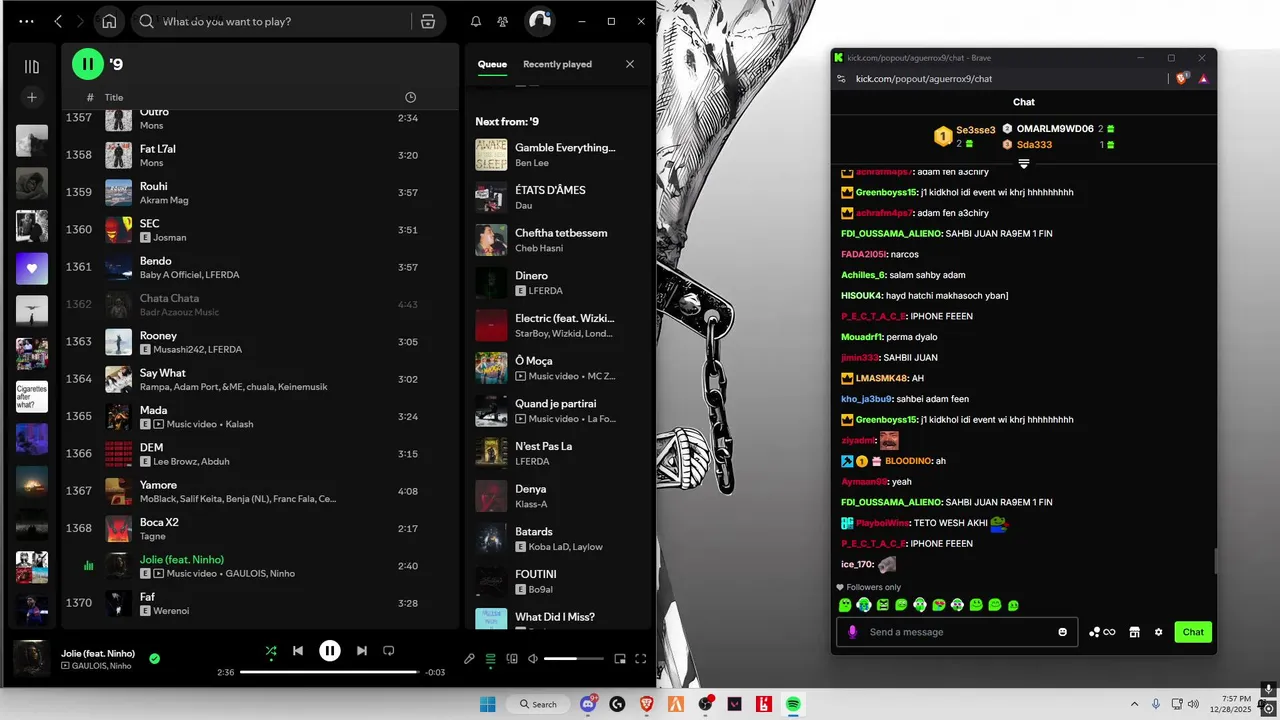1280x720 pixels.
Task: Mute Spotify using the speaker icon
Action: 534,659
